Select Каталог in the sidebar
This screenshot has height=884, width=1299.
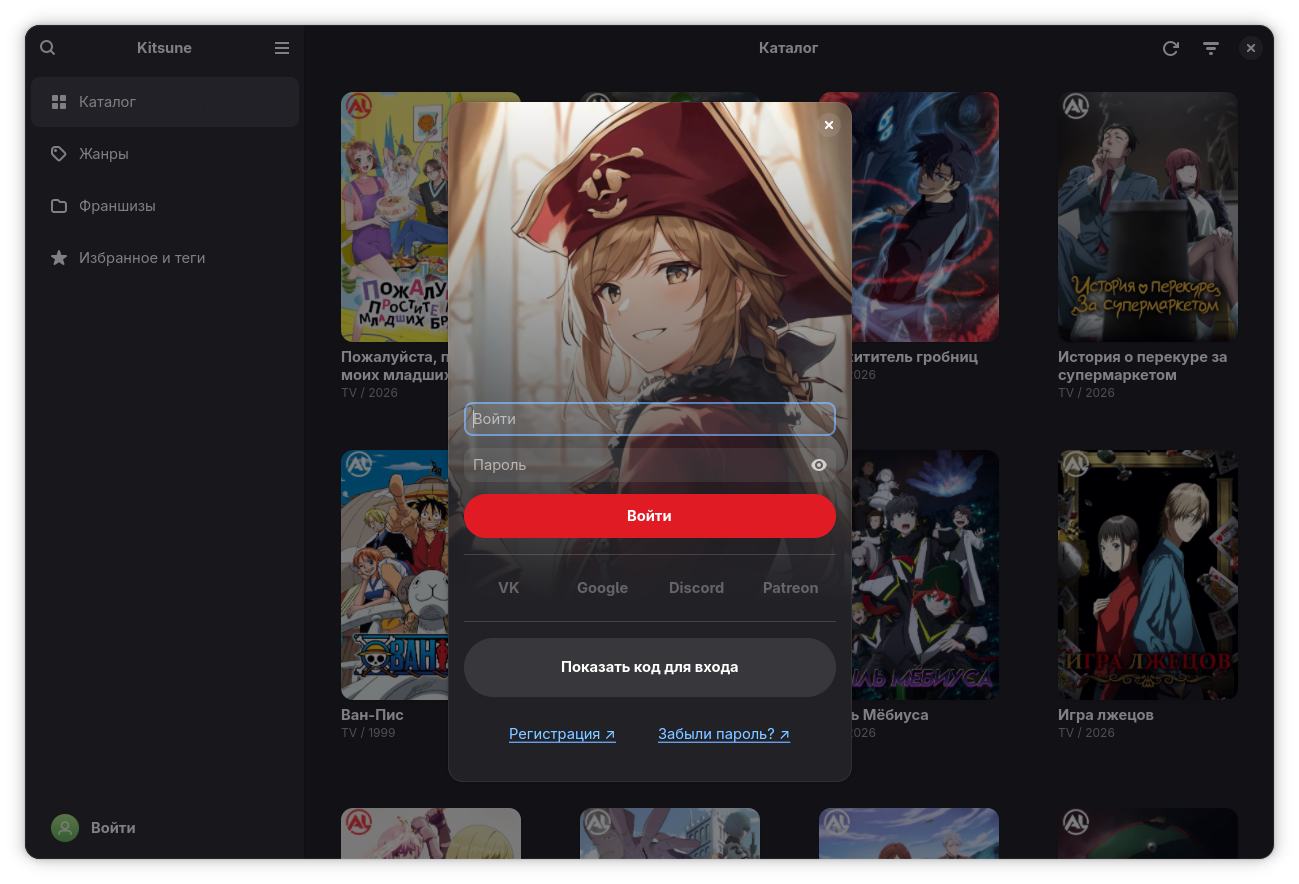[165, 102]
